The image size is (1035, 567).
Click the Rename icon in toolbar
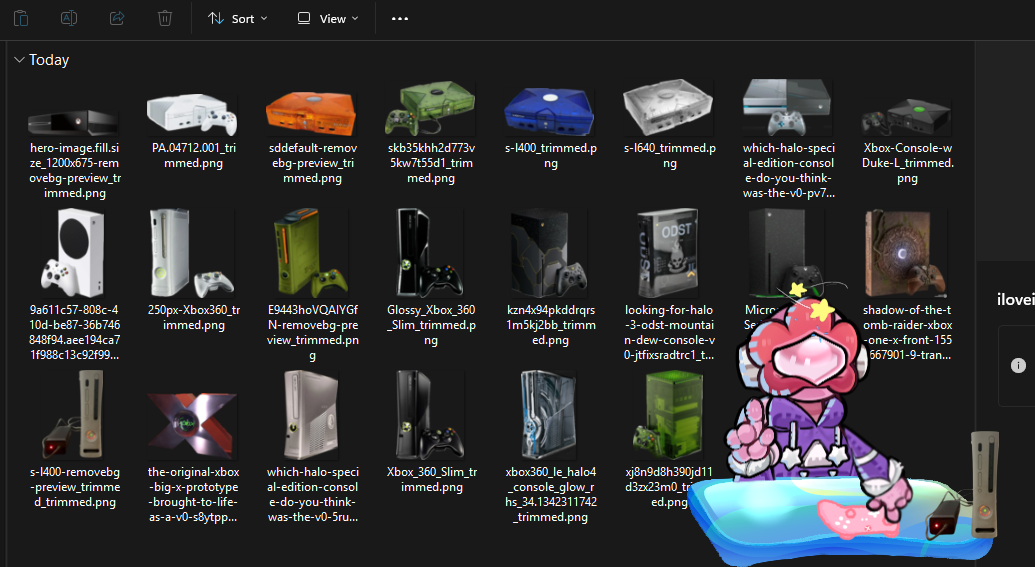(69, 18)
